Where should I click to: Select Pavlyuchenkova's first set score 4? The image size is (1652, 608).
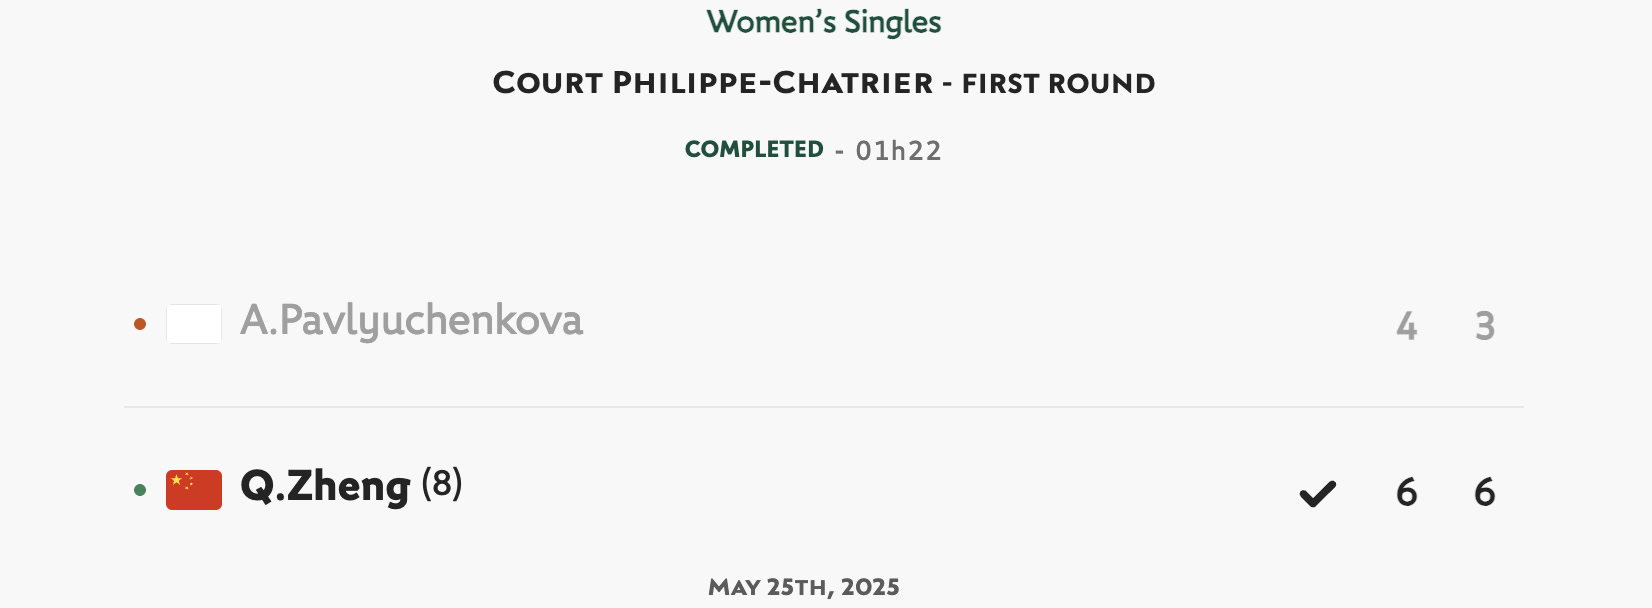(x=1407, y=326)
